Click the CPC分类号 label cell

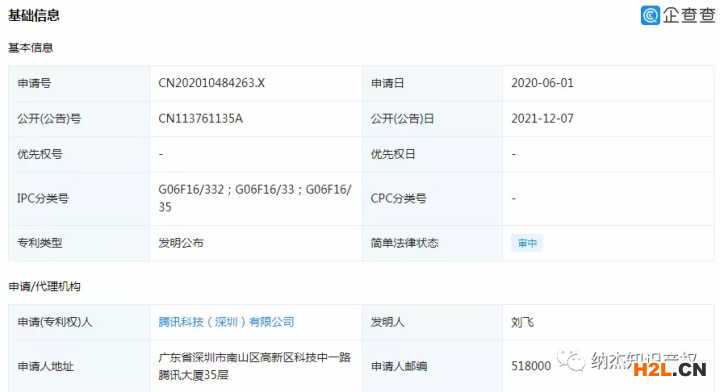point(432,198)
